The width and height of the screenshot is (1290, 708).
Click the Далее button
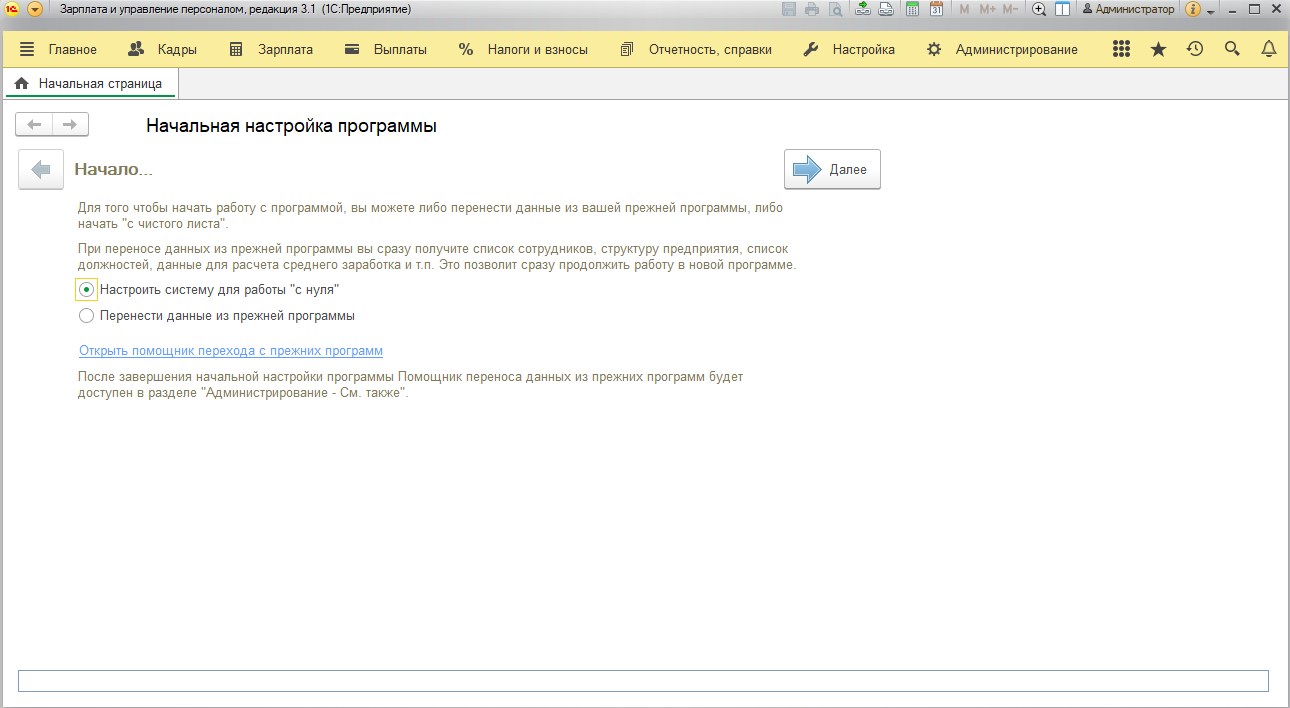point(832,170)
